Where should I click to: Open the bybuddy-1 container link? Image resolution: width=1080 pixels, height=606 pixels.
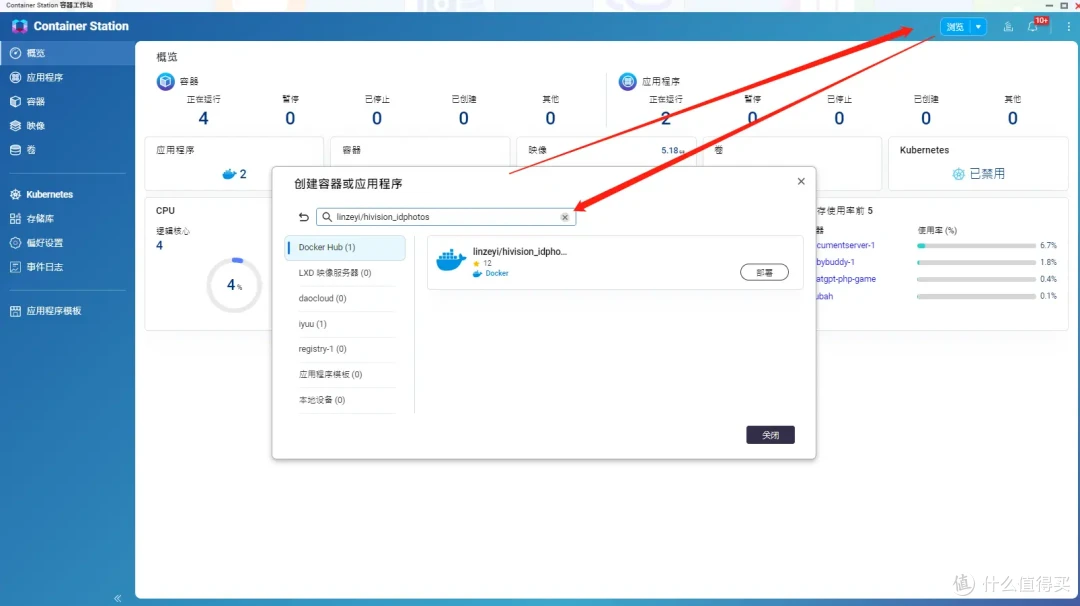[x=835, y=262]
